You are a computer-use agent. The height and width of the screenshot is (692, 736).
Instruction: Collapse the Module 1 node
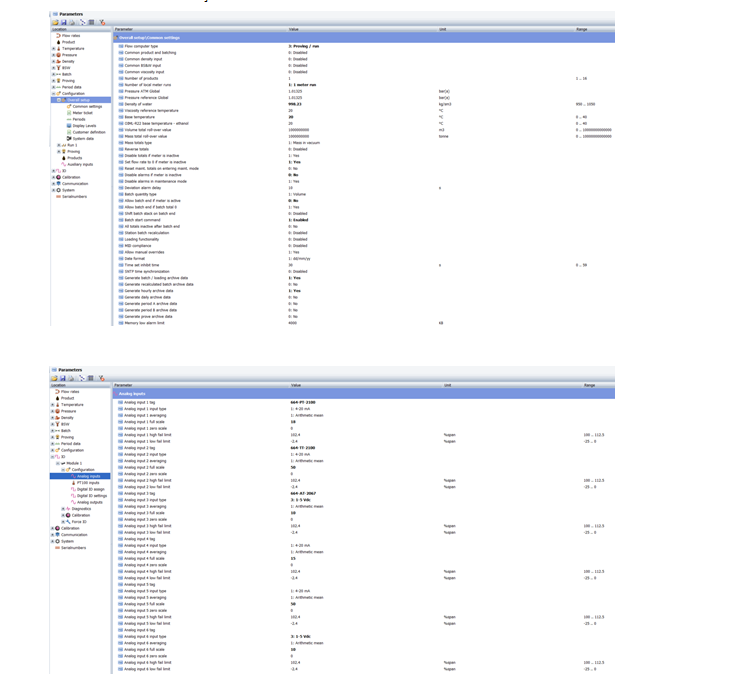coord(57,463)
